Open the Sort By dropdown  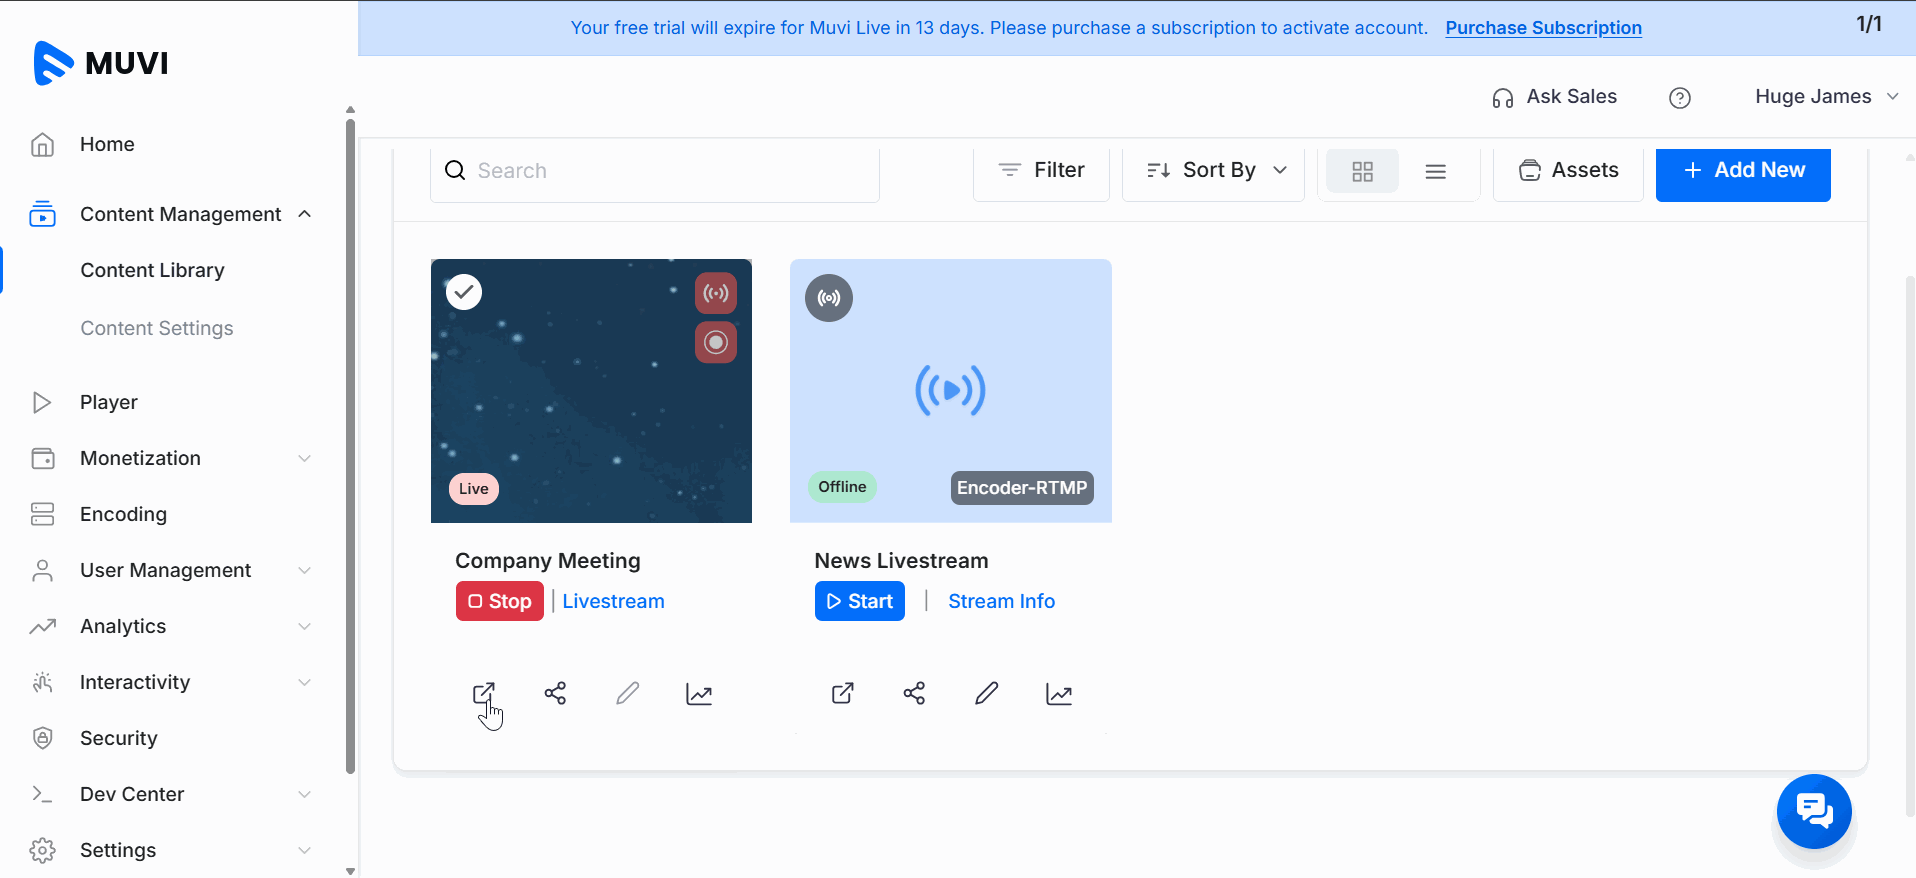click(1215, 171)
